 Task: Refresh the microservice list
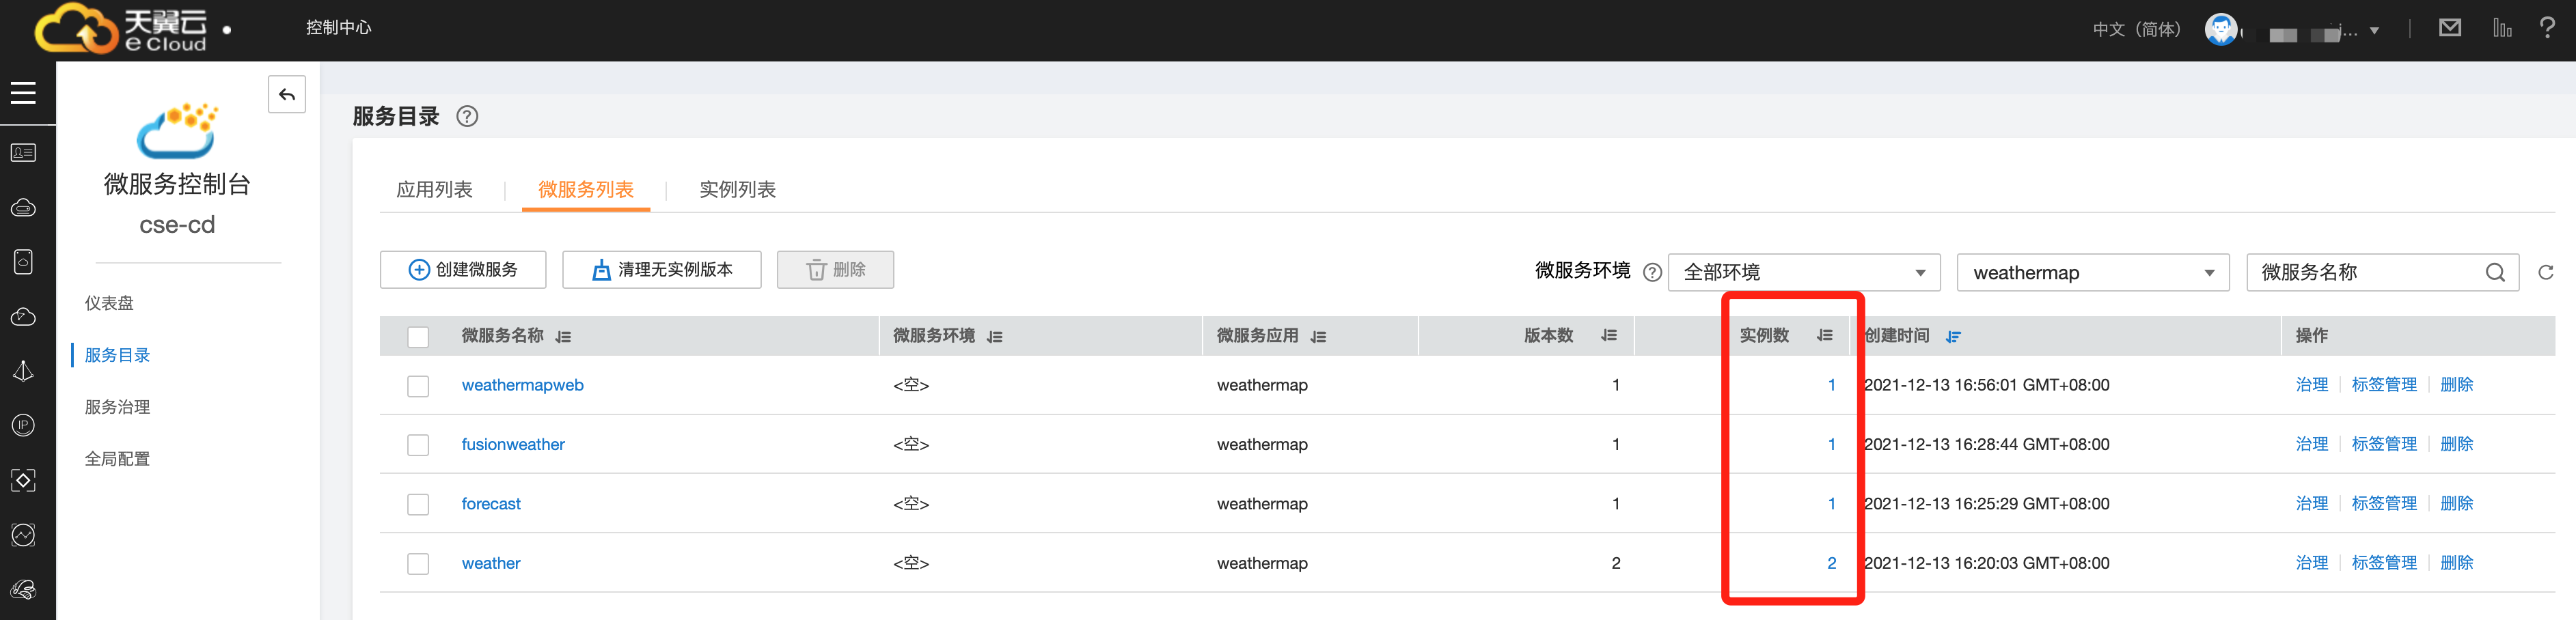[2546, 272]
